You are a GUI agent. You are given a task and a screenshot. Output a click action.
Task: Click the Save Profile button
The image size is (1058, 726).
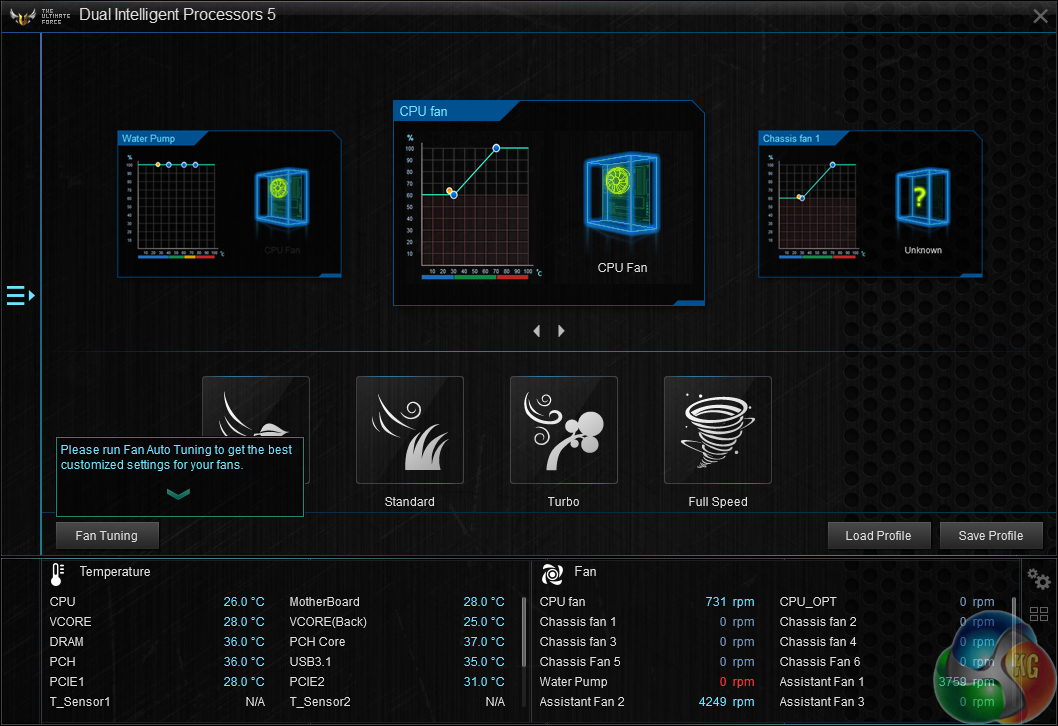pyautogui.click(x=991, y=536)
